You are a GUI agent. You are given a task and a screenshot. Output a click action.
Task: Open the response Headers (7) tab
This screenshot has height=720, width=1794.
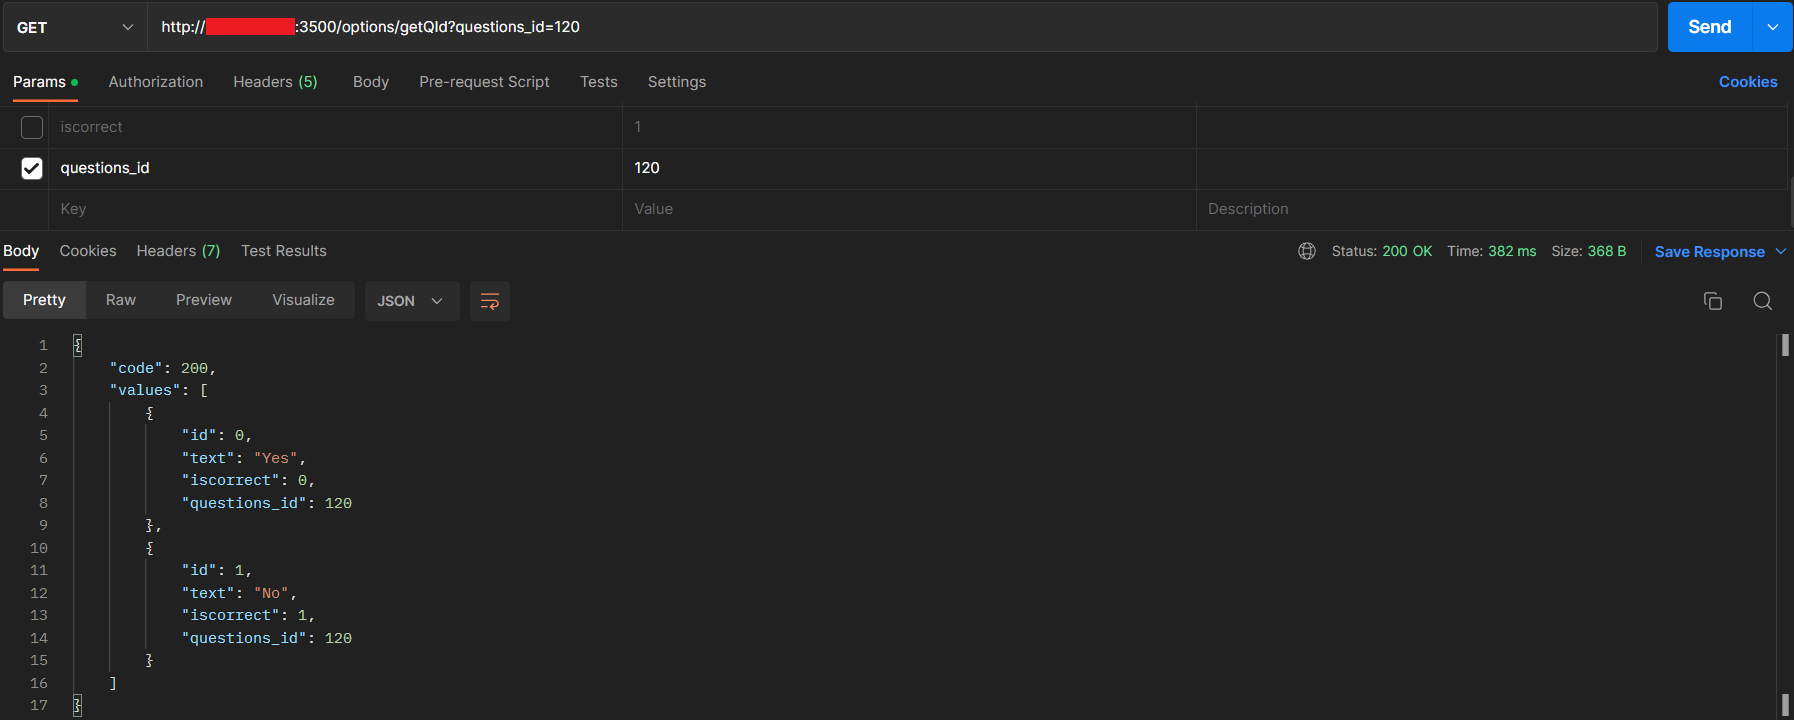click(x=178, y=251)
